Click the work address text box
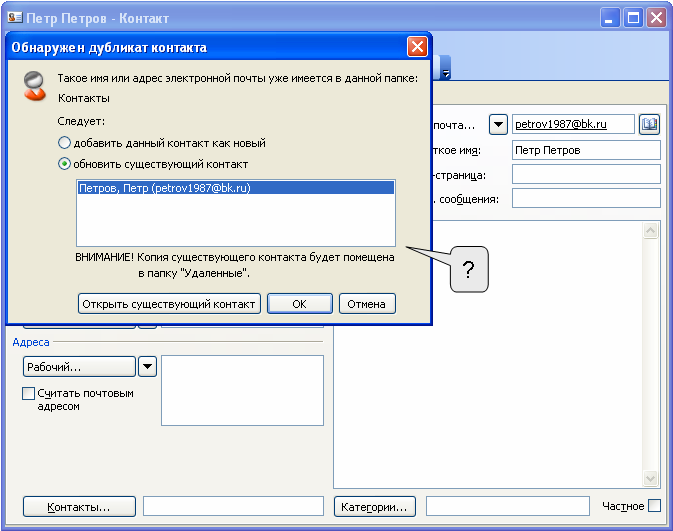 click(243, 390)
